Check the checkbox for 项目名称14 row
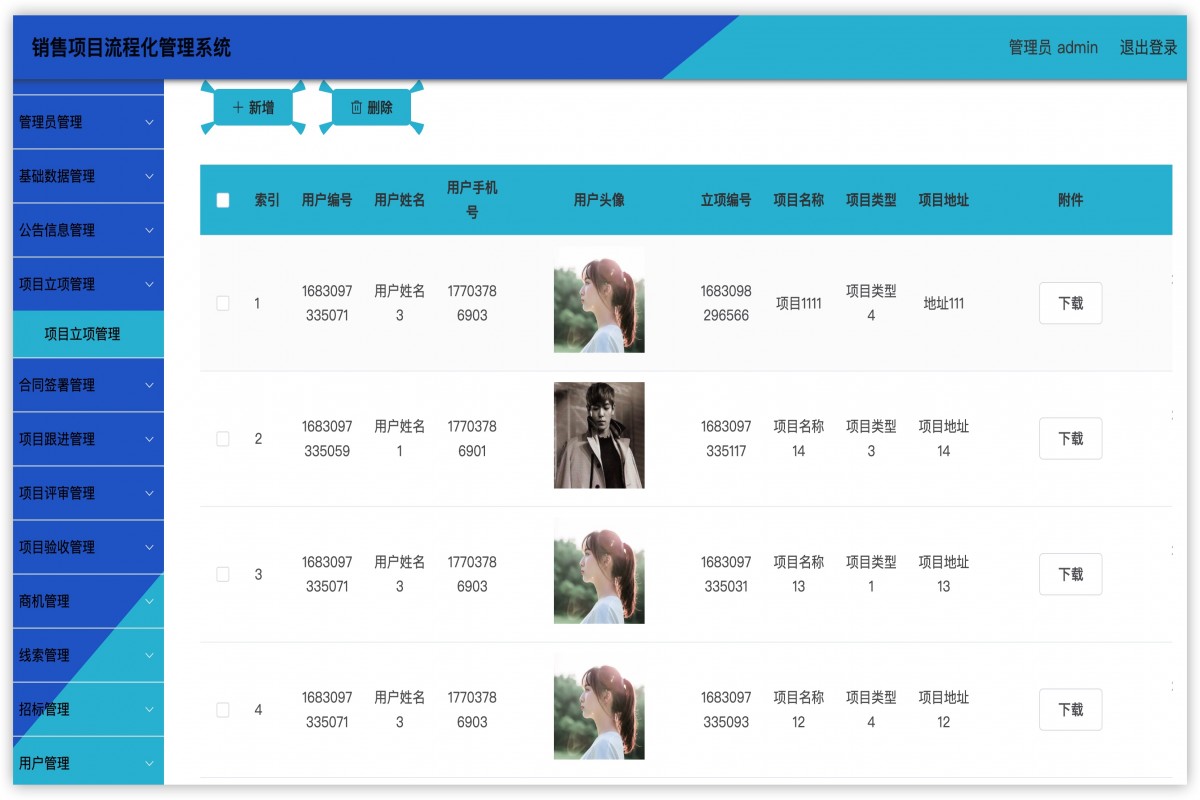 pyautogui.click(x=223, y=438)
